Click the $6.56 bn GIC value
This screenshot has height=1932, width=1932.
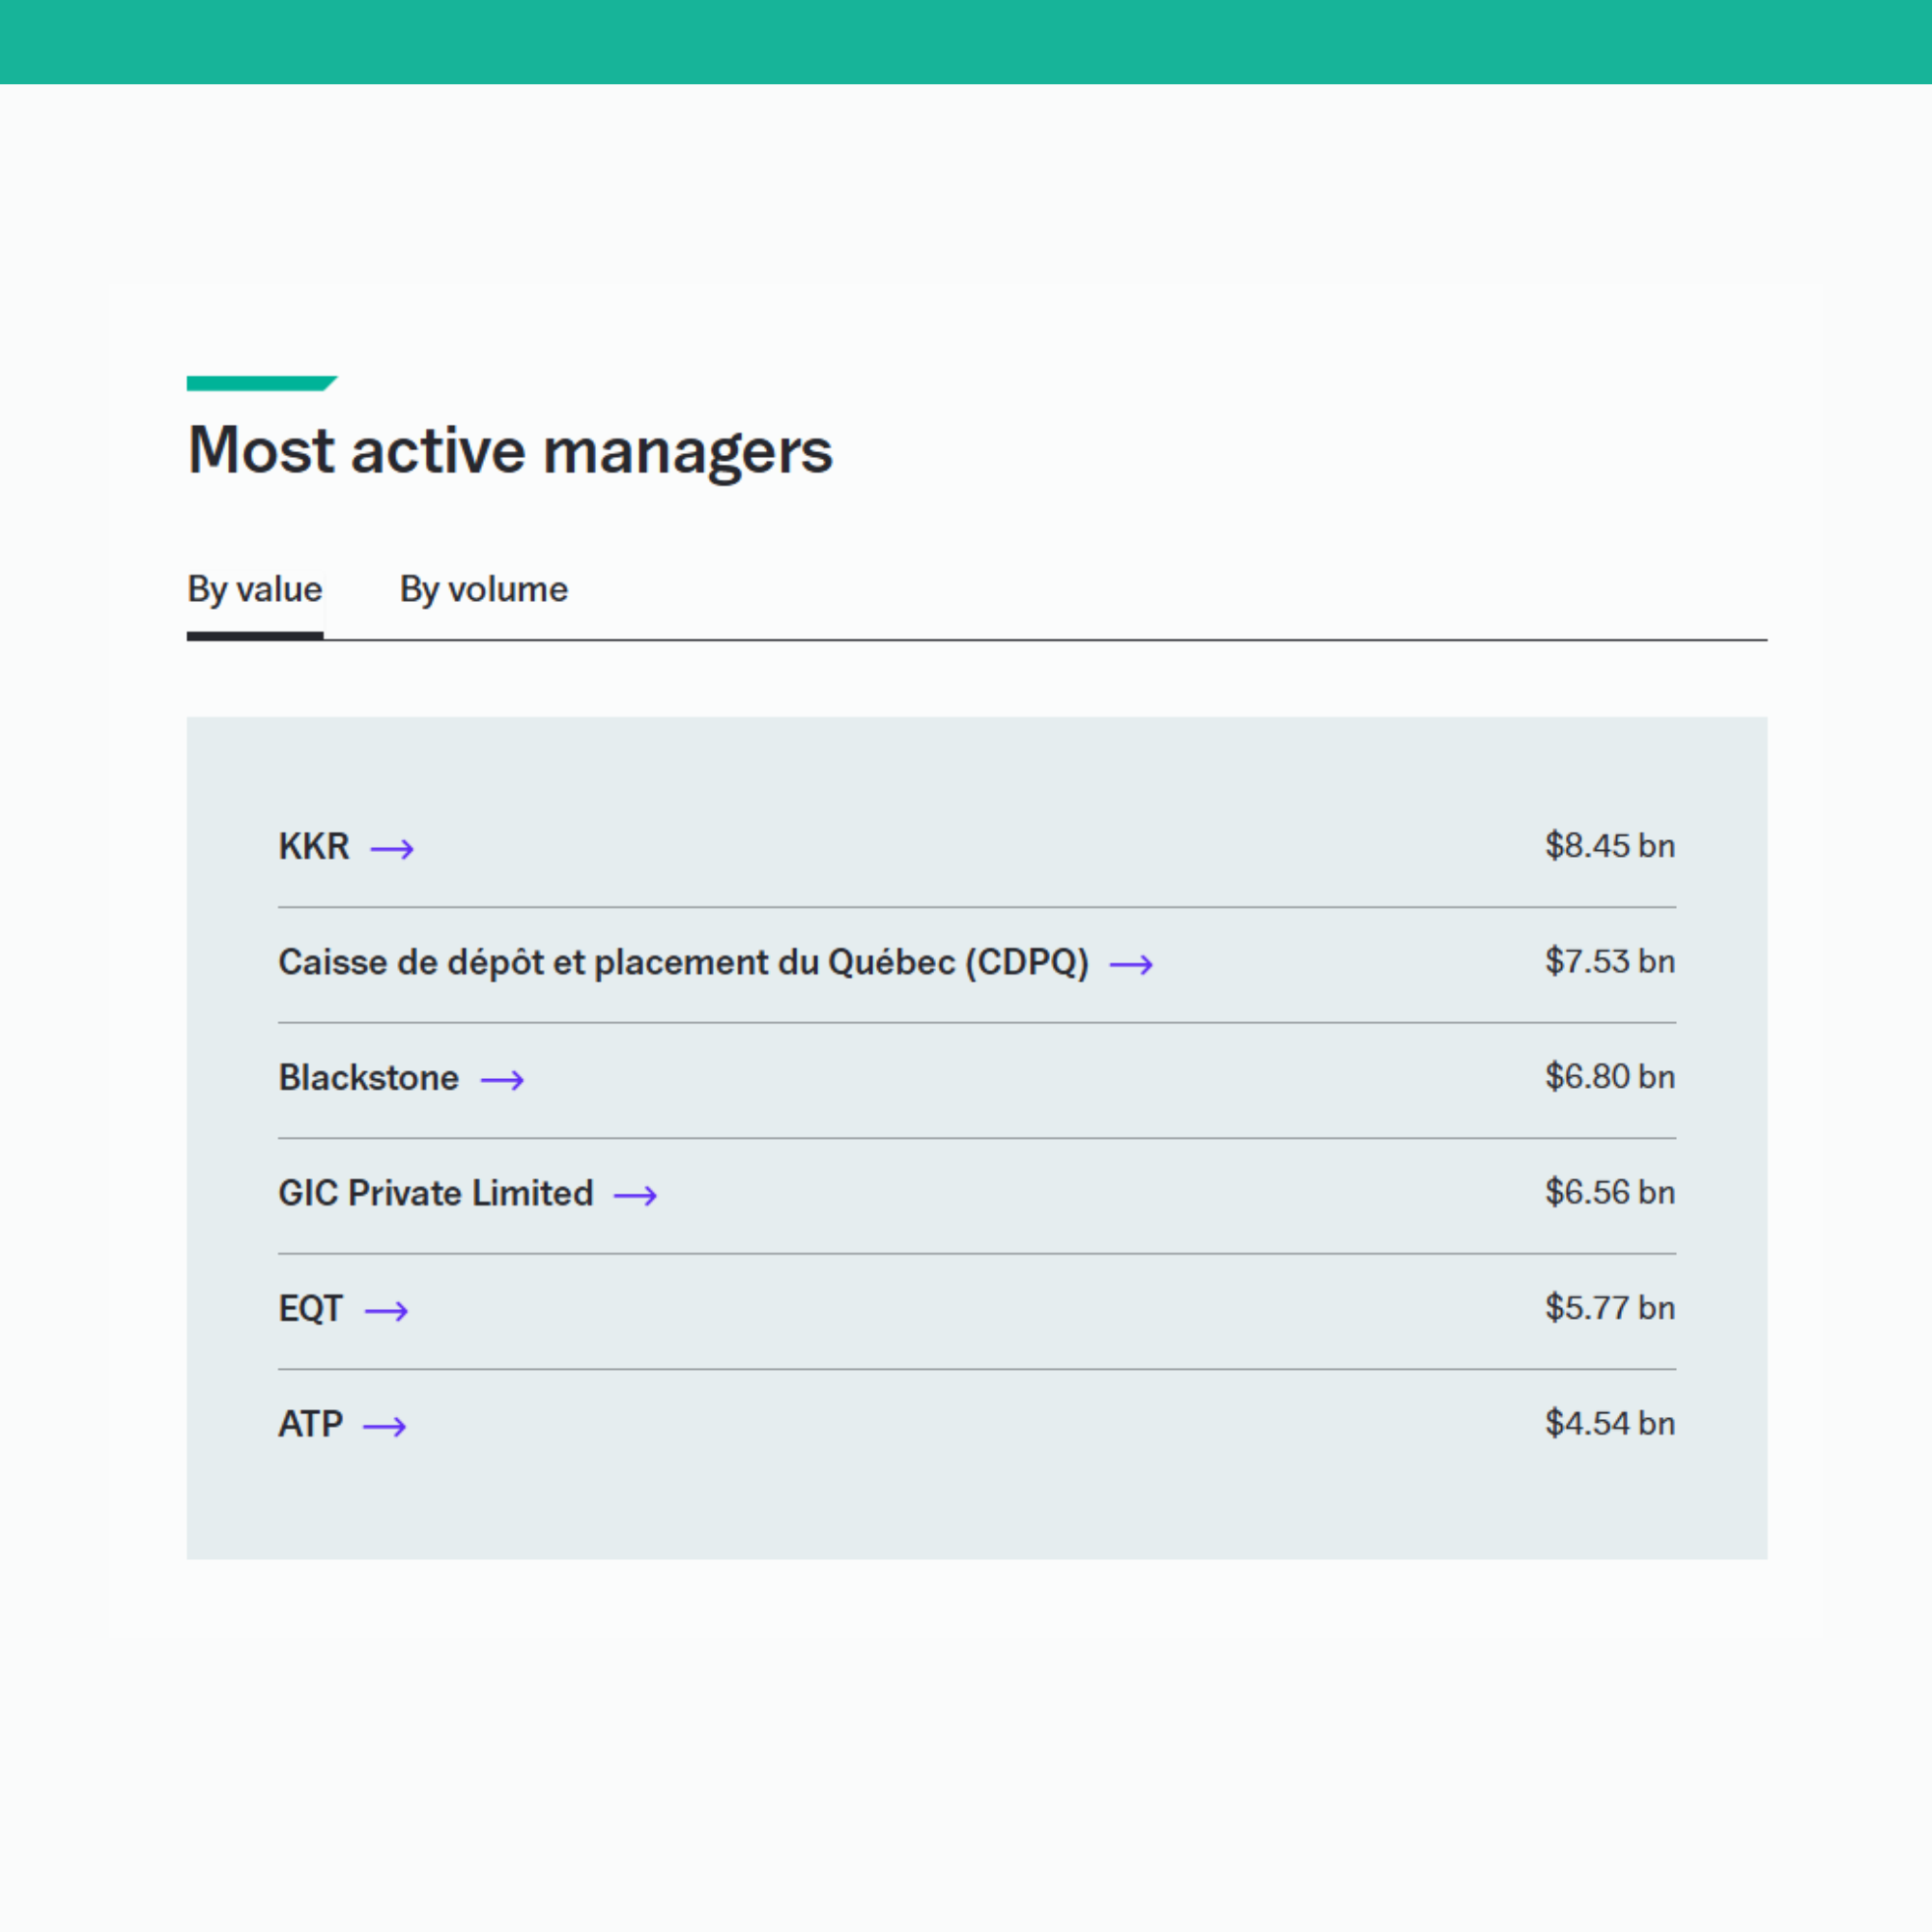[1609, 1192]
